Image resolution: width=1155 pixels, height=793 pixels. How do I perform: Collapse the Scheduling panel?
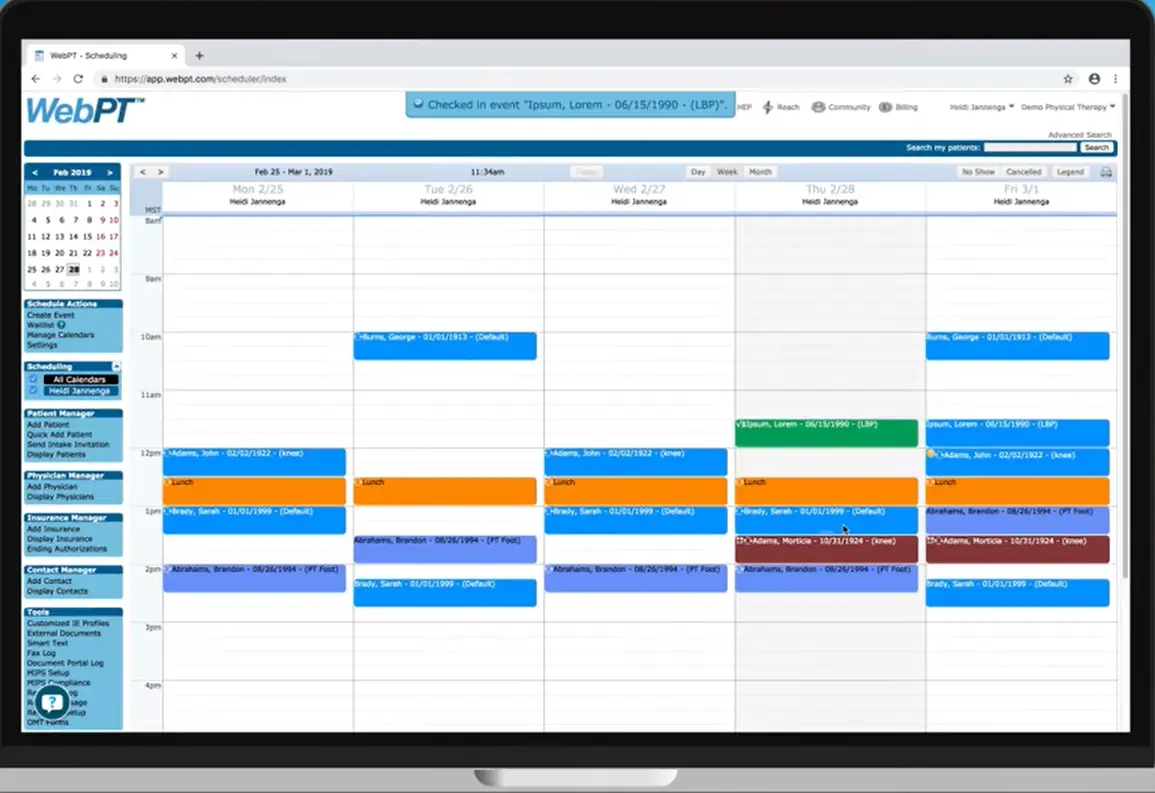point(116,366)
